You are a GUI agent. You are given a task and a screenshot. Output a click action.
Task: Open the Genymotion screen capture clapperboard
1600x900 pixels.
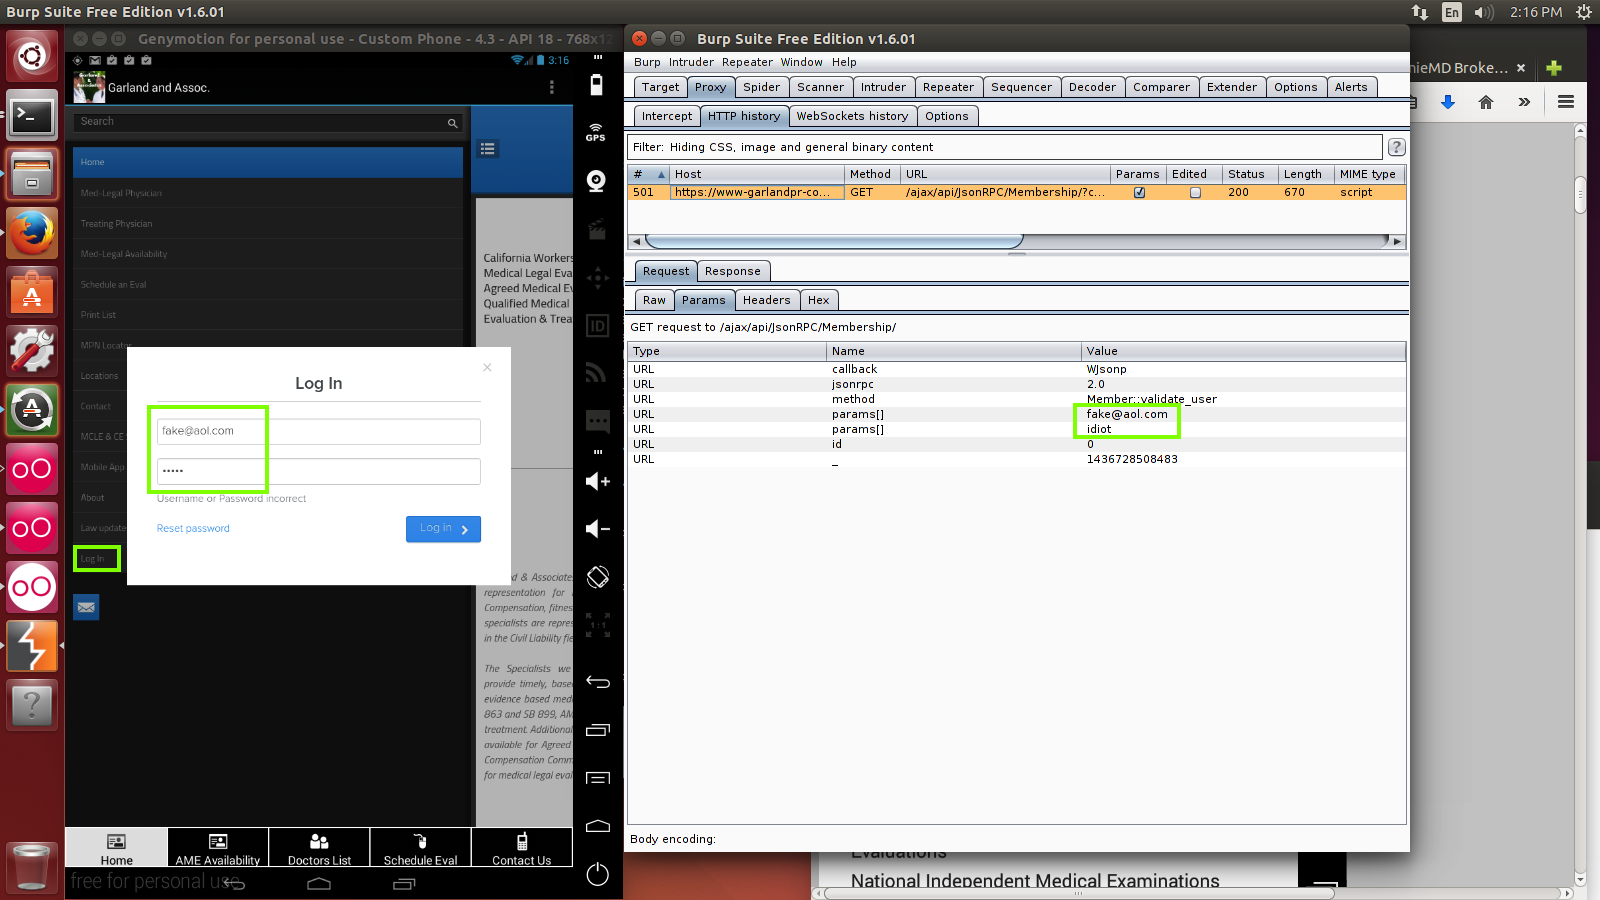pos(597,230)
